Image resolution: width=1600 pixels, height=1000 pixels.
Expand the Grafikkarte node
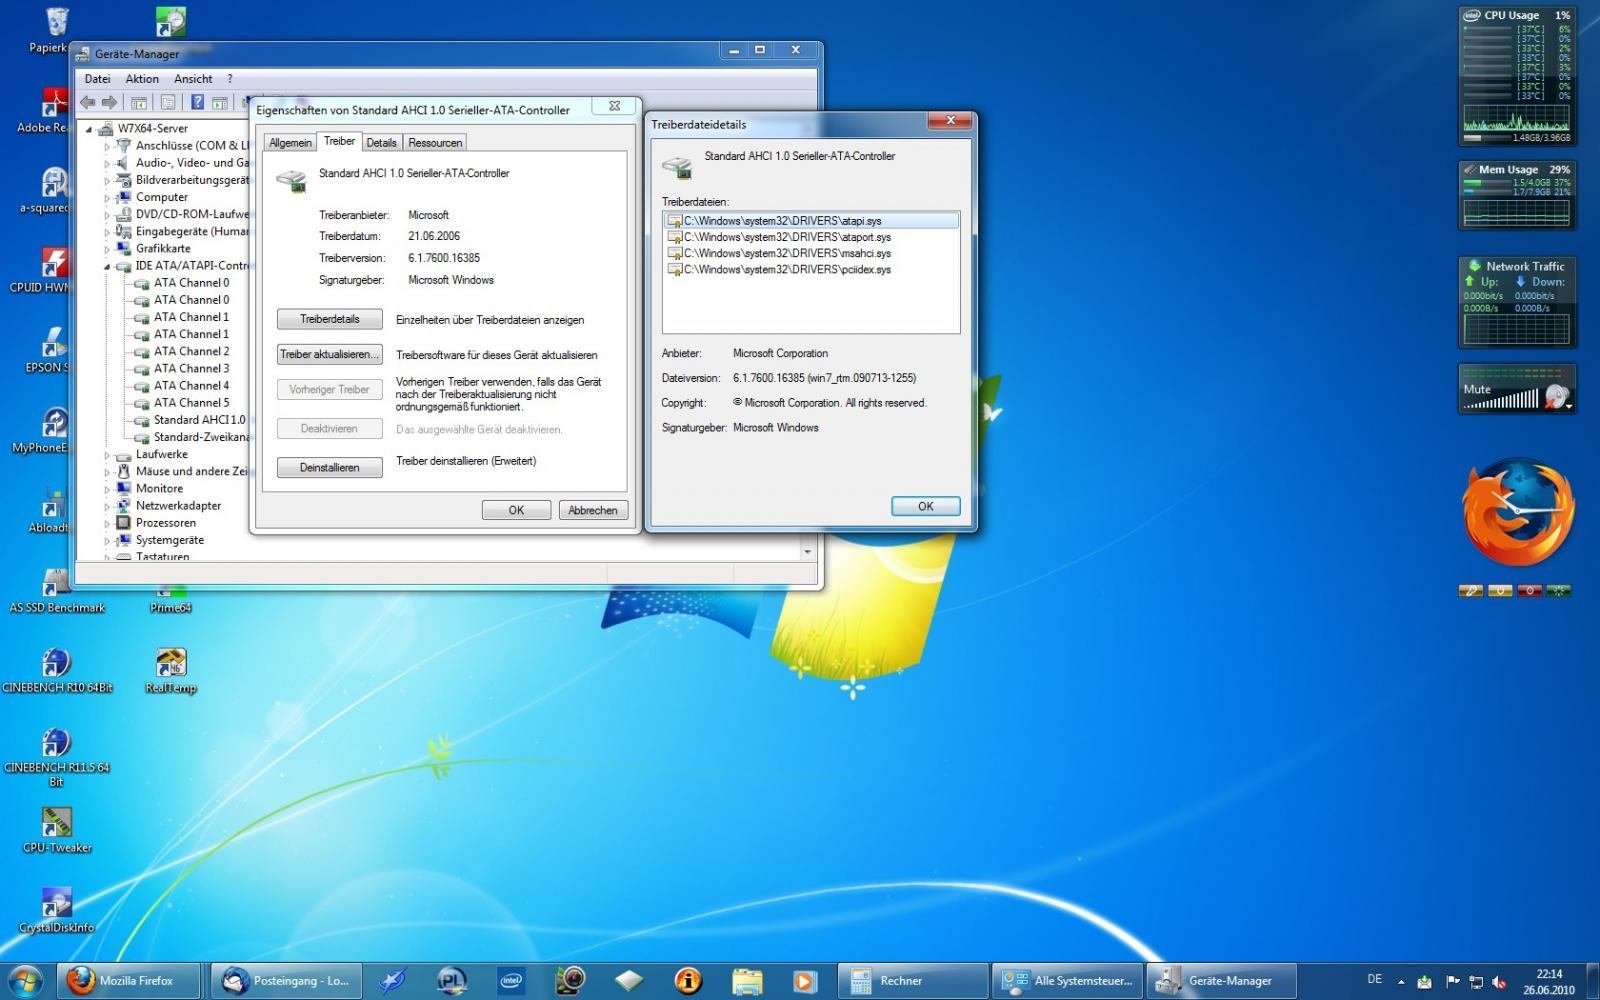(x=107, y=249)
